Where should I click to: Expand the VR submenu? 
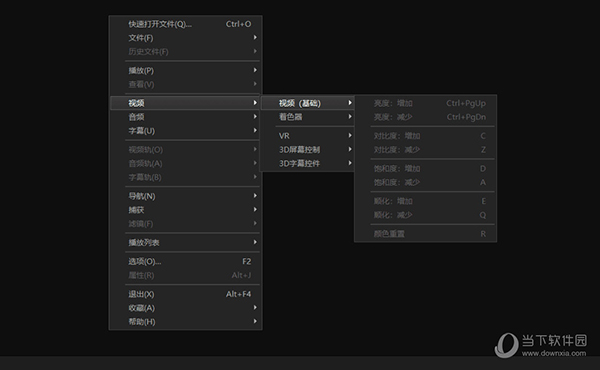pyautogui.click(x=308, y=136)
